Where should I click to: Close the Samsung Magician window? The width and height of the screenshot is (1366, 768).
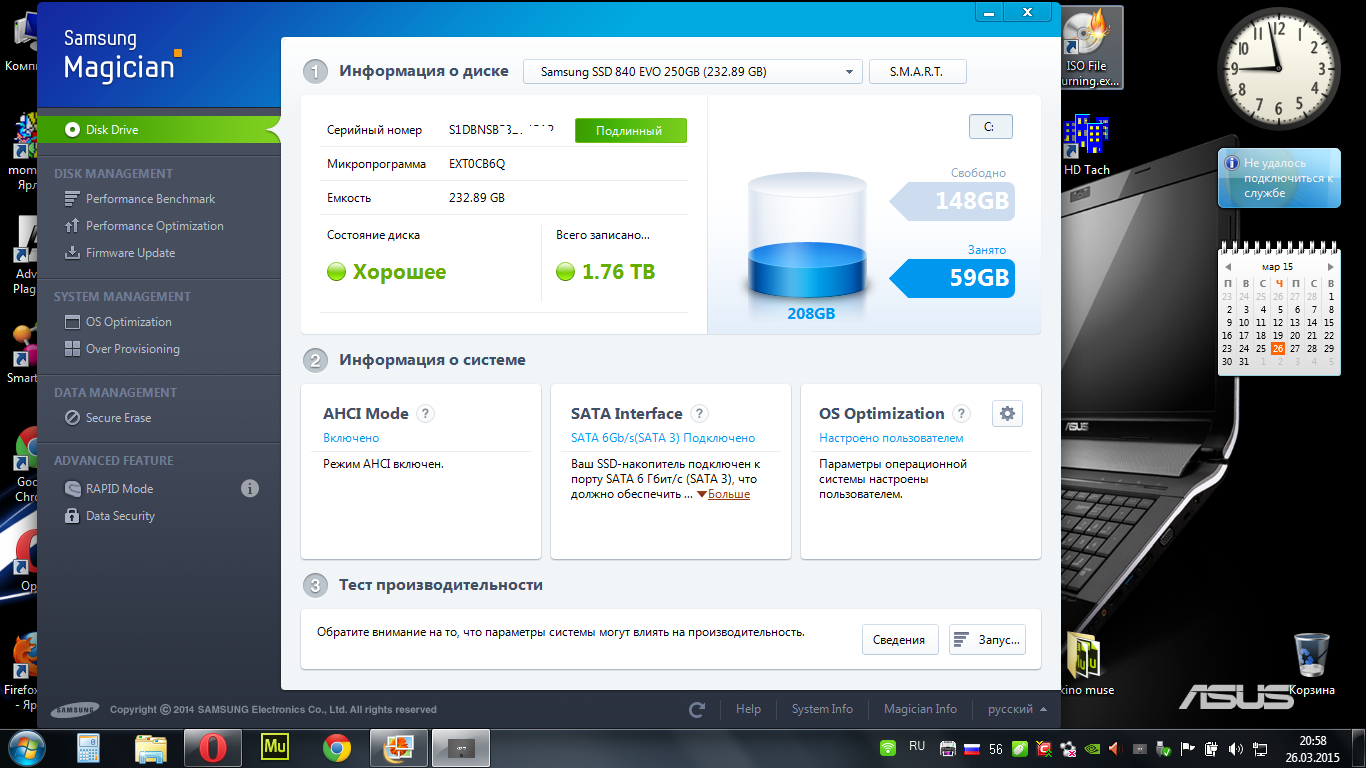click(x=1027, y=13)
